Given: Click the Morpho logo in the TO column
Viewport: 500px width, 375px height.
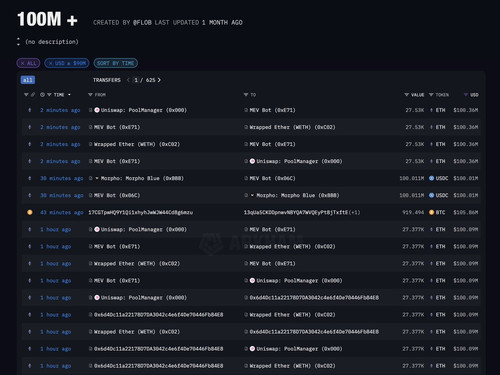Looking at the screenshot, I should click(x=253, y=195).
